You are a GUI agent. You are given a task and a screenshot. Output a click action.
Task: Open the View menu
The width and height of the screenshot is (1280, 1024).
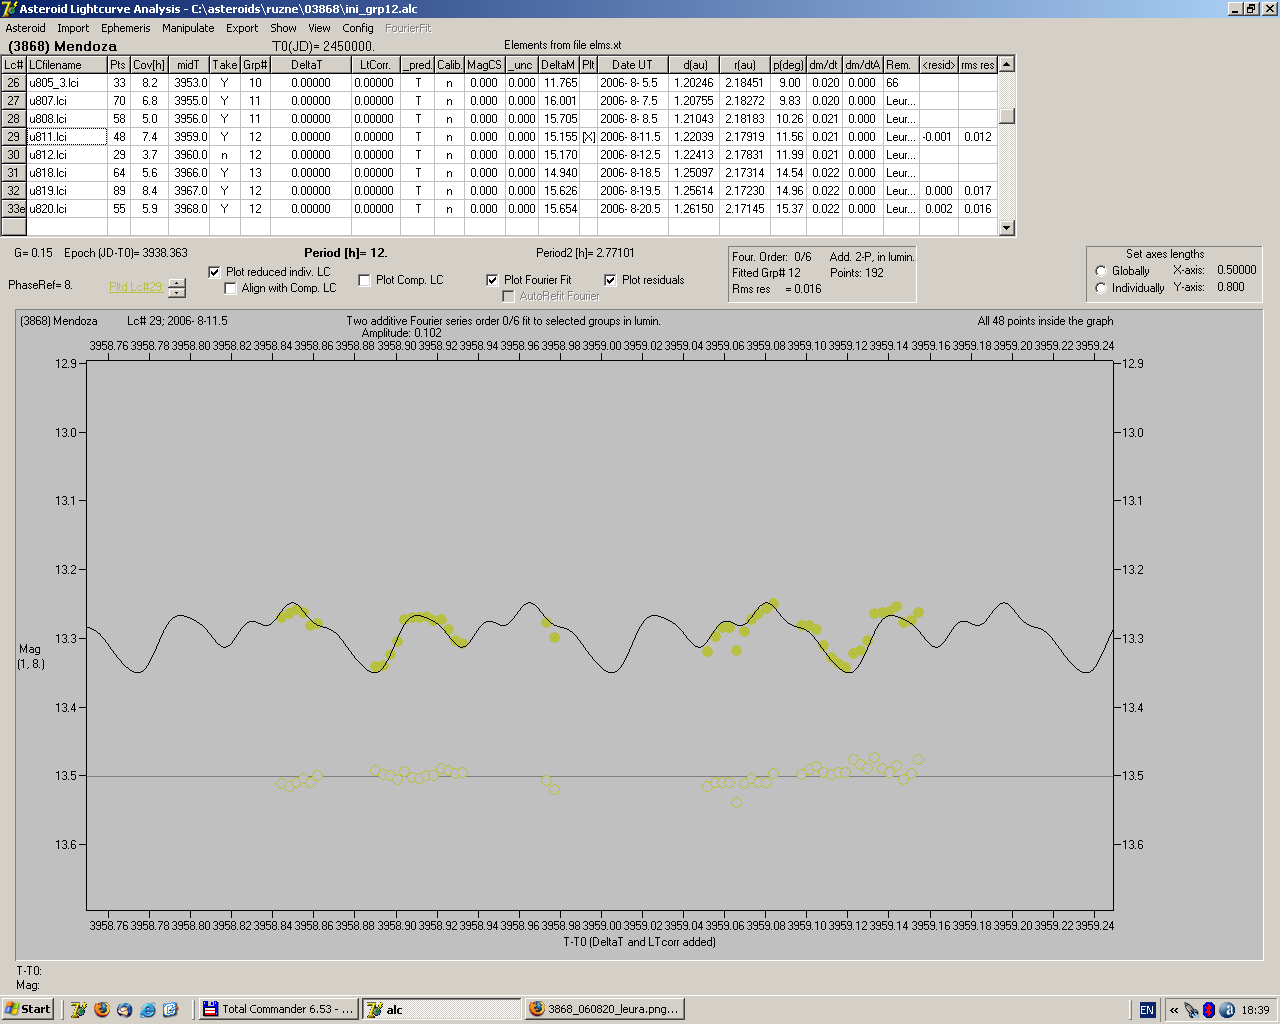pos(319,28)
